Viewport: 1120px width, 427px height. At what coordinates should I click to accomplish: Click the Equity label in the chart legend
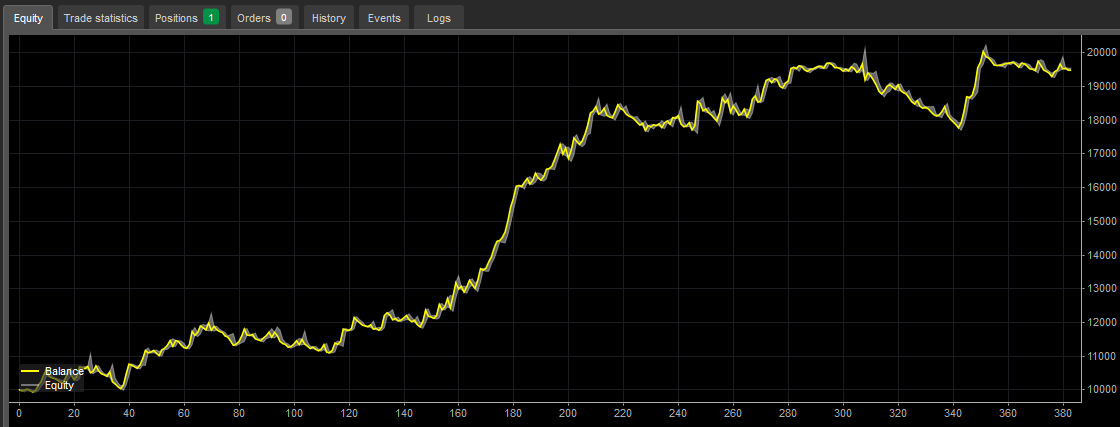pyautogui.click(x=59, y=385)
